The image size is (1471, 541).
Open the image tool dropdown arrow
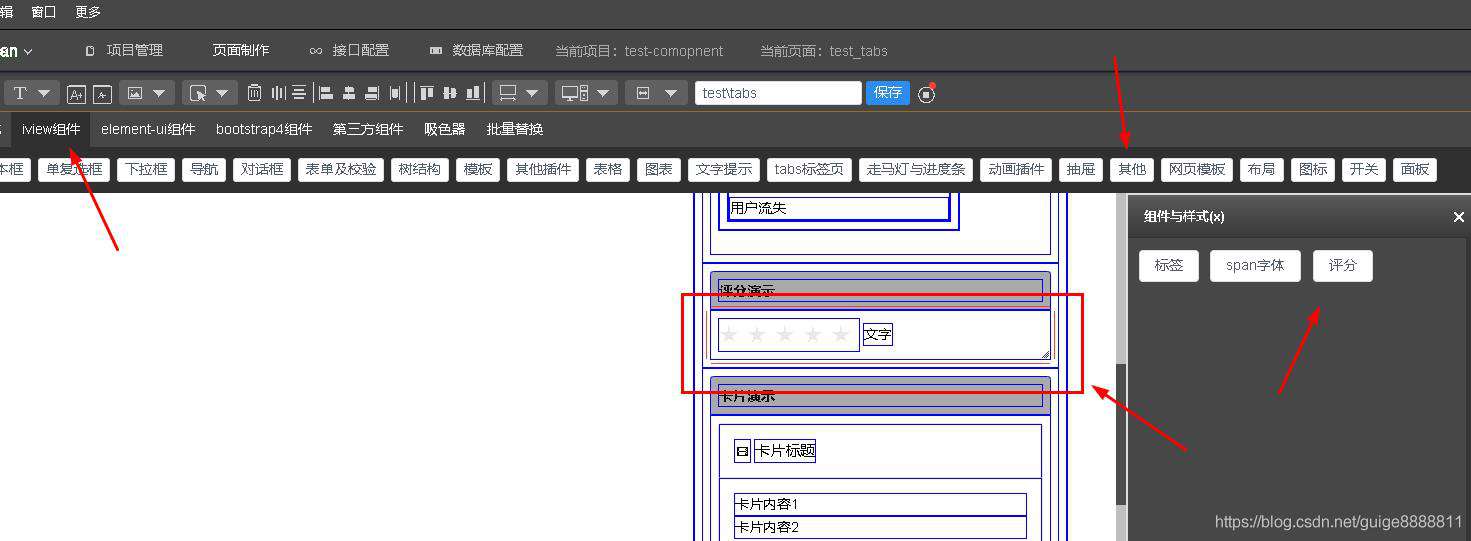[159, 93]
